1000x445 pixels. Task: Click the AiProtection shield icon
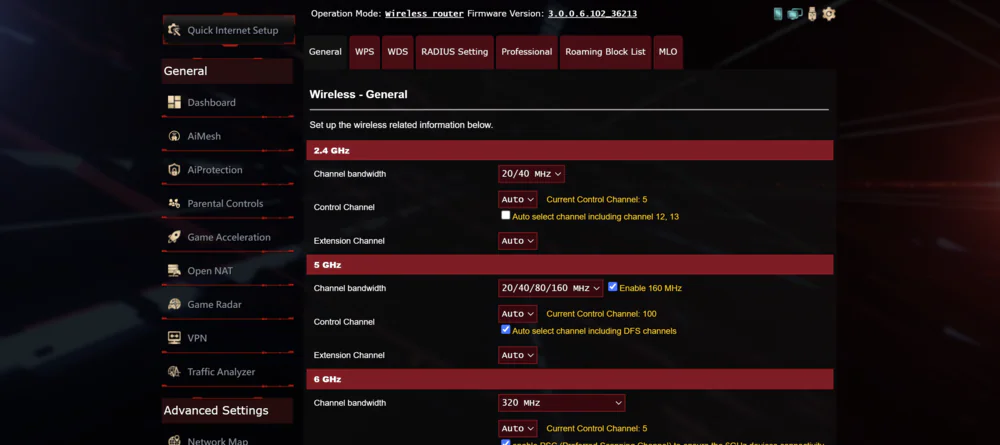pyautogui.click(x=174, y=170)
